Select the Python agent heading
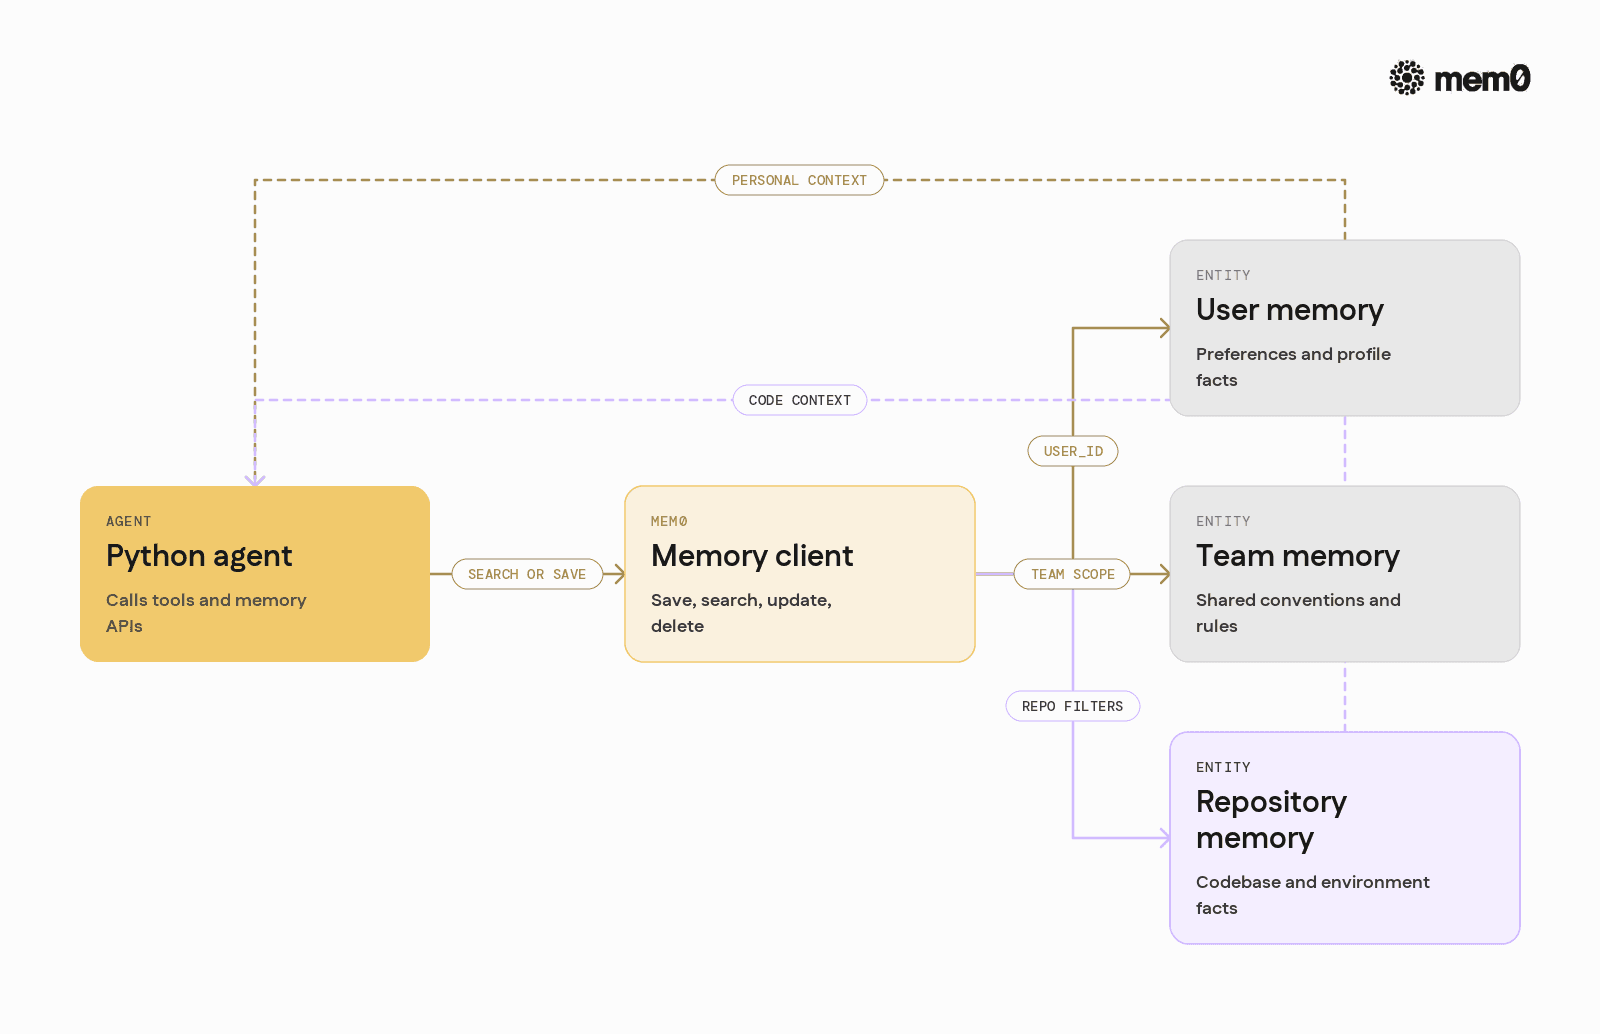This screenshot has width=1600, height=1034. coord(199,556)
